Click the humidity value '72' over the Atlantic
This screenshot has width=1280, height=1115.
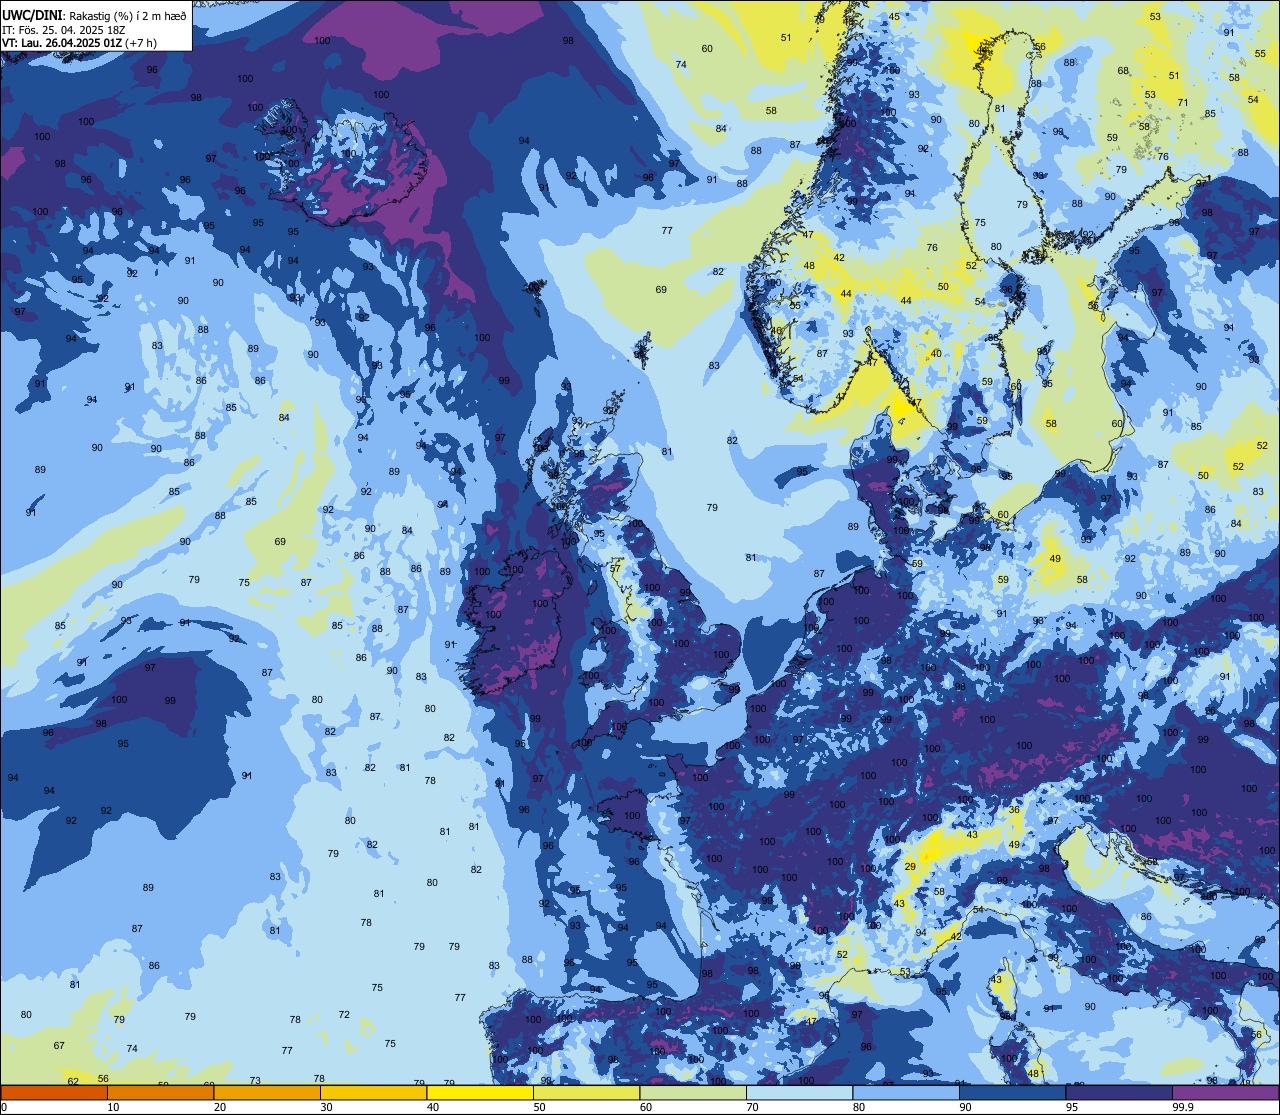[x=344, y=1015]
